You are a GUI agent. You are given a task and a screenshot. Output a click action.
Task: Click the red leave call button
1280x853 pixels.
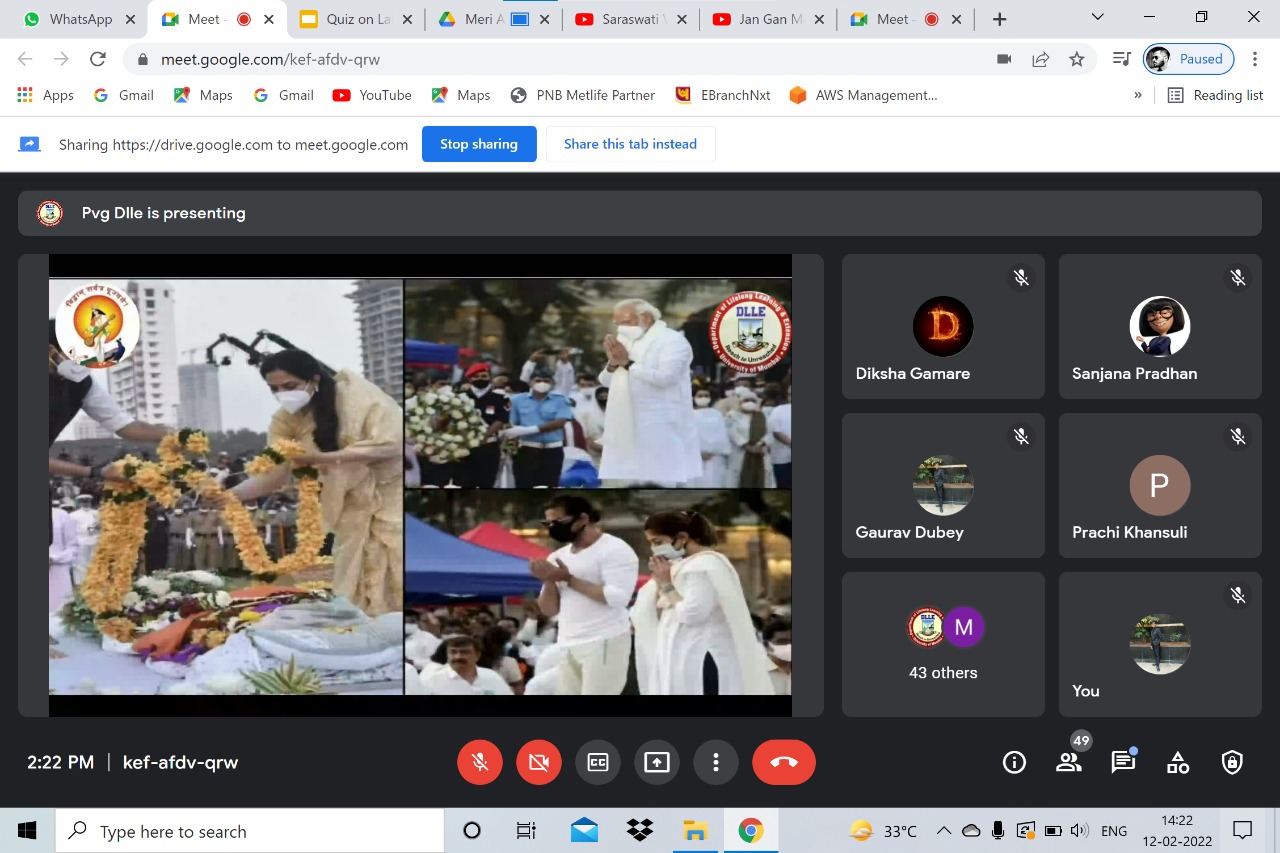[784, 763]
